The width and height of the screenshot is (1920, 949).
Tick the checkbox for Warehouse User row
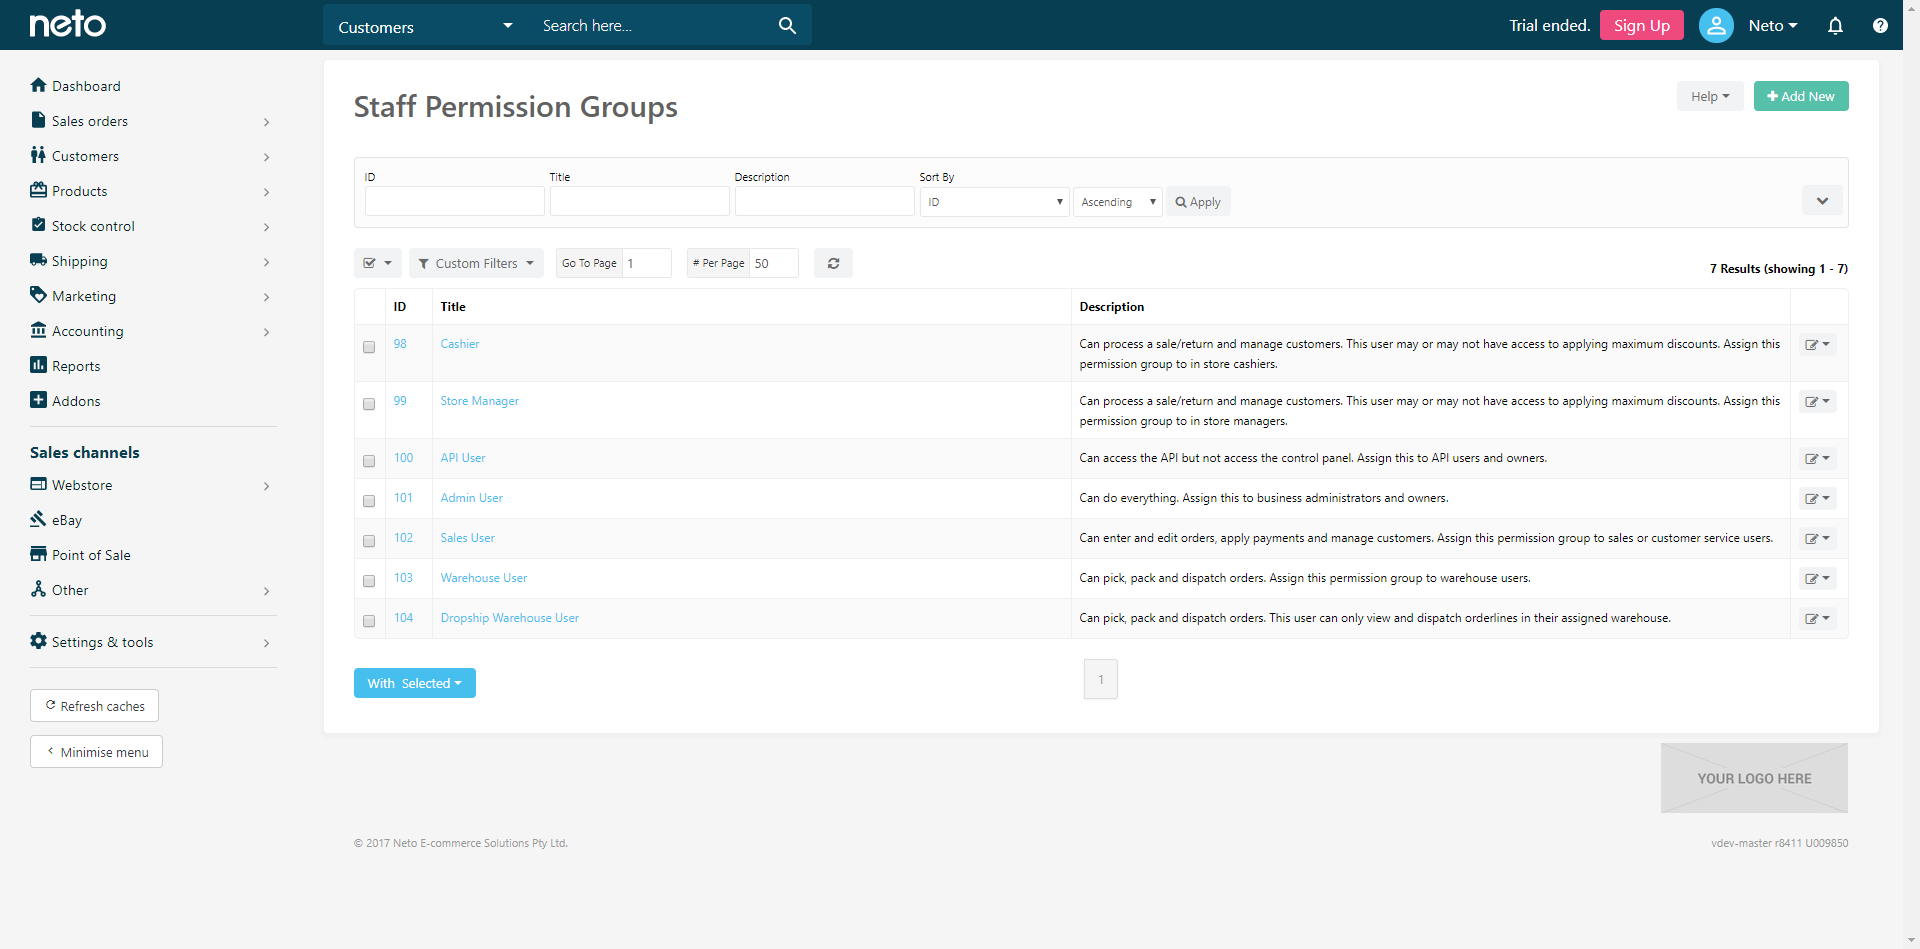click(x=369, y=581)
